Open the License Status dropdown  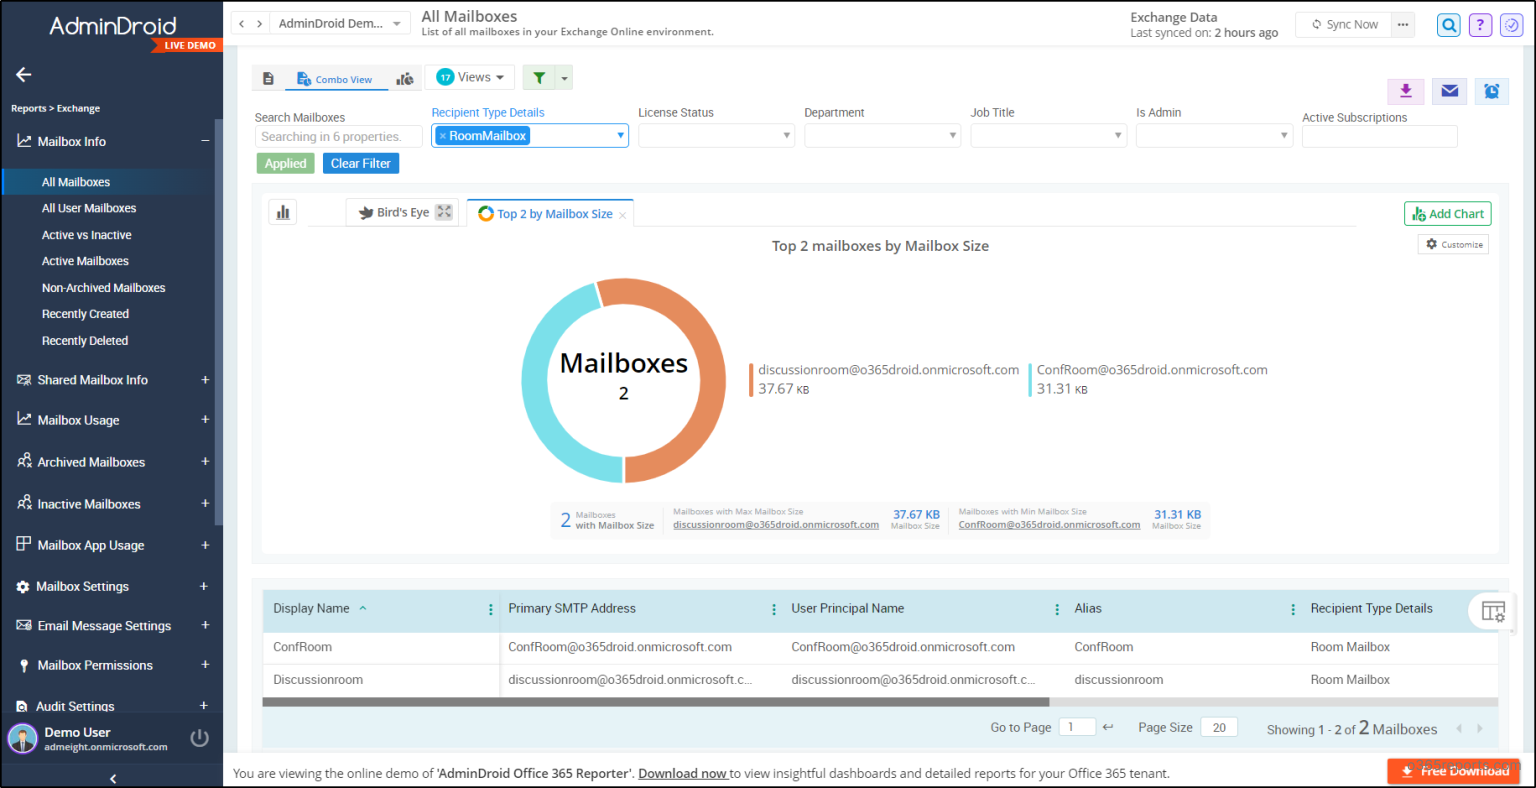click(x=716, y=136)
